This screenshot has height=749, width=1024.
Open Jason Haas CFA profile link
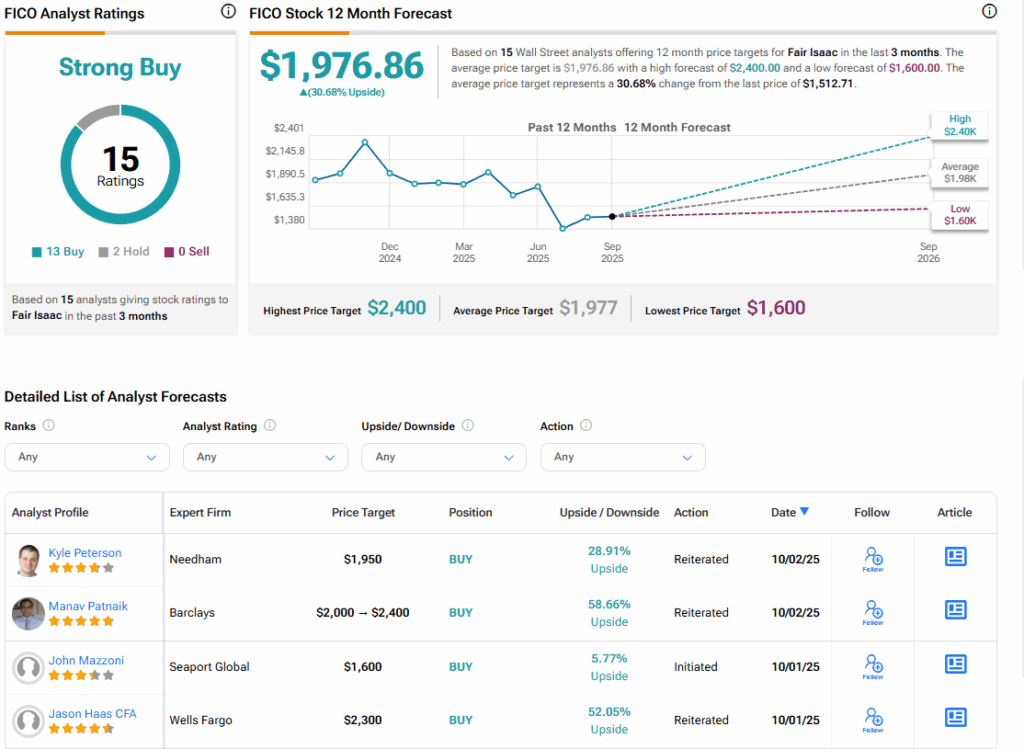click(92, 714)
